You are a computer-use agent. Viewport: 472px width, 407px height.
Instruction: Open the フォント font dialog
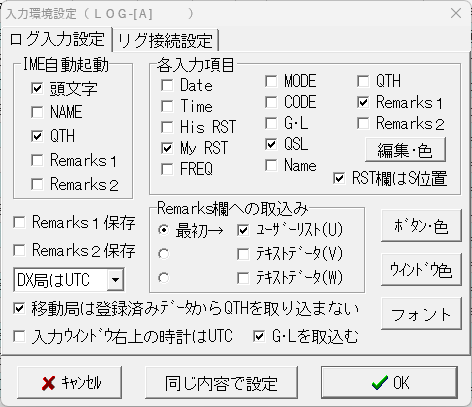pyautogui.click(x=421, y=314)
